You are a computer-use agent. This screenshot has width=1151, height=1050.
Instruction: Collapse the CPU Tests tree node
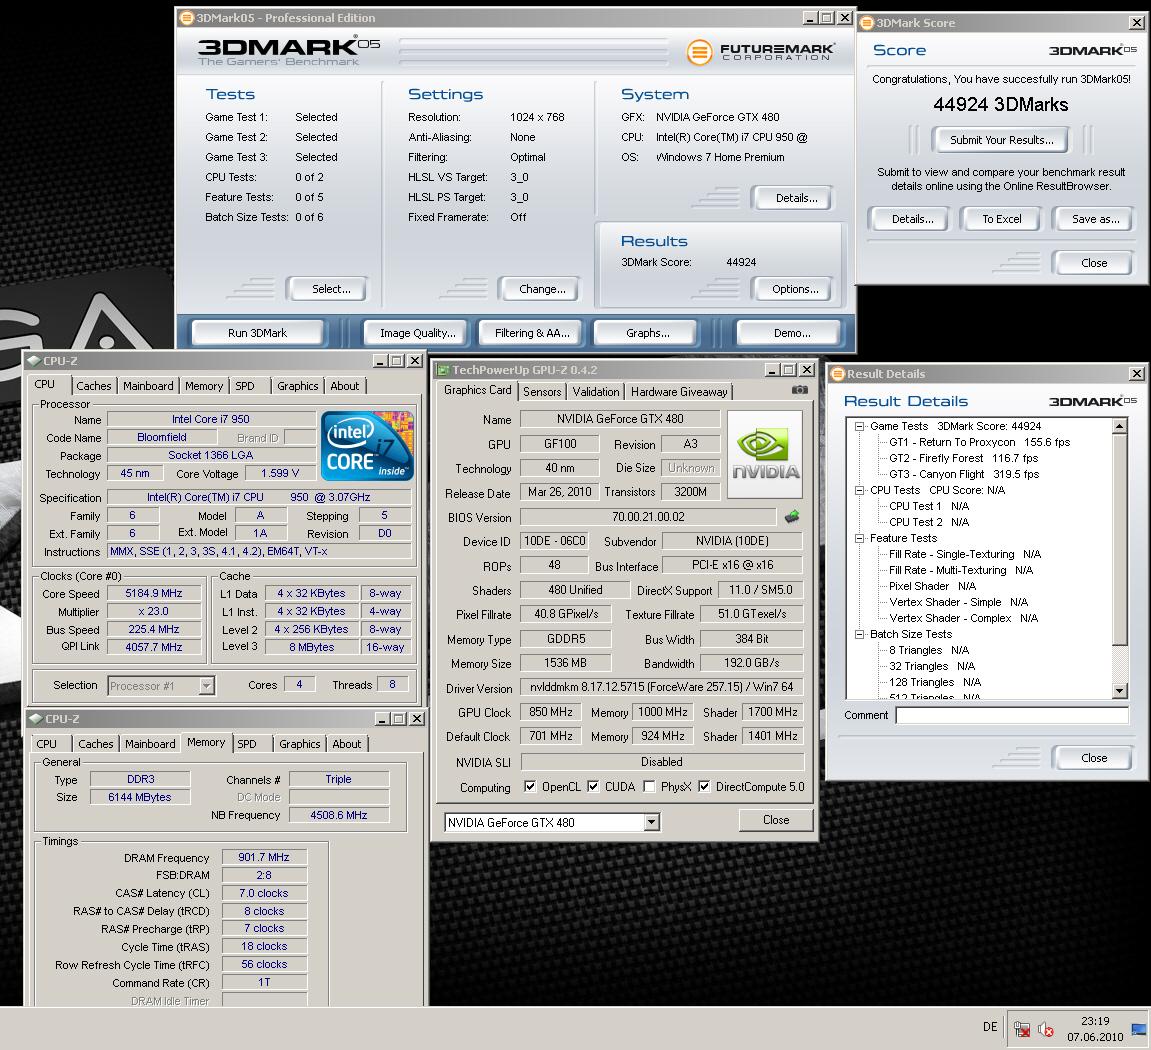coord(860,490)
